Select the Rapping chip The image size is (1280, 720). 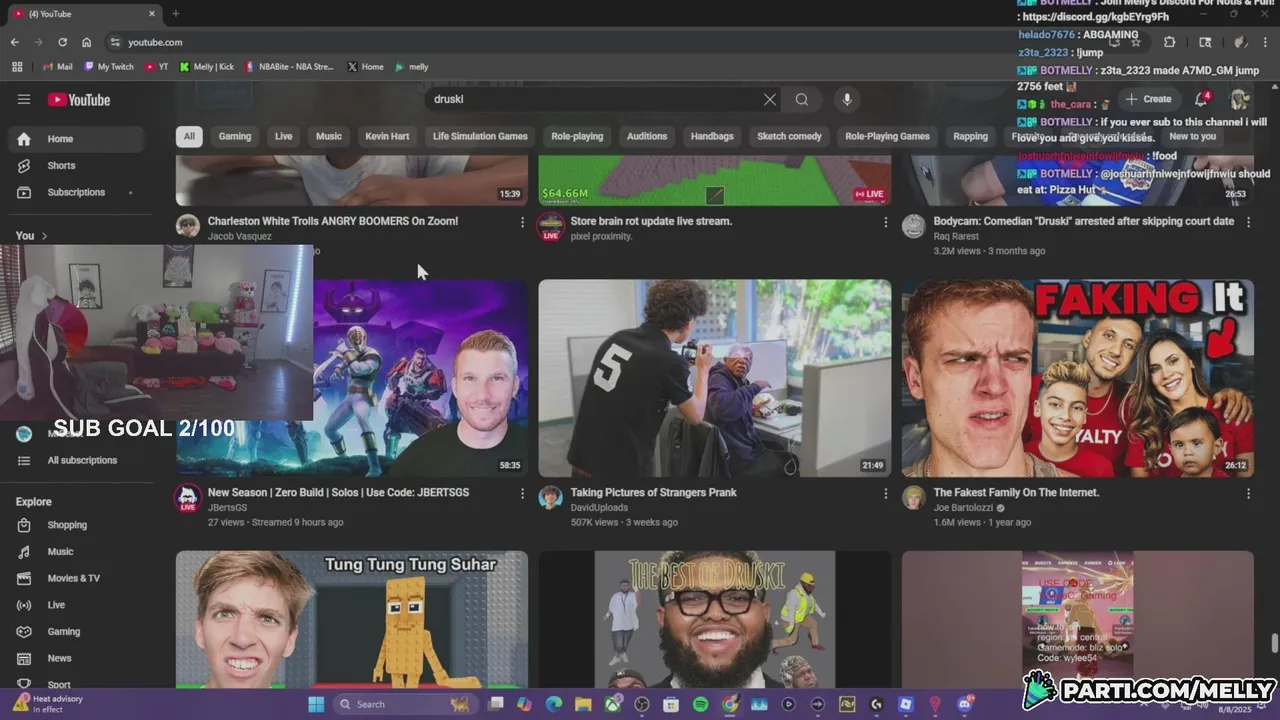click(970, 136)
